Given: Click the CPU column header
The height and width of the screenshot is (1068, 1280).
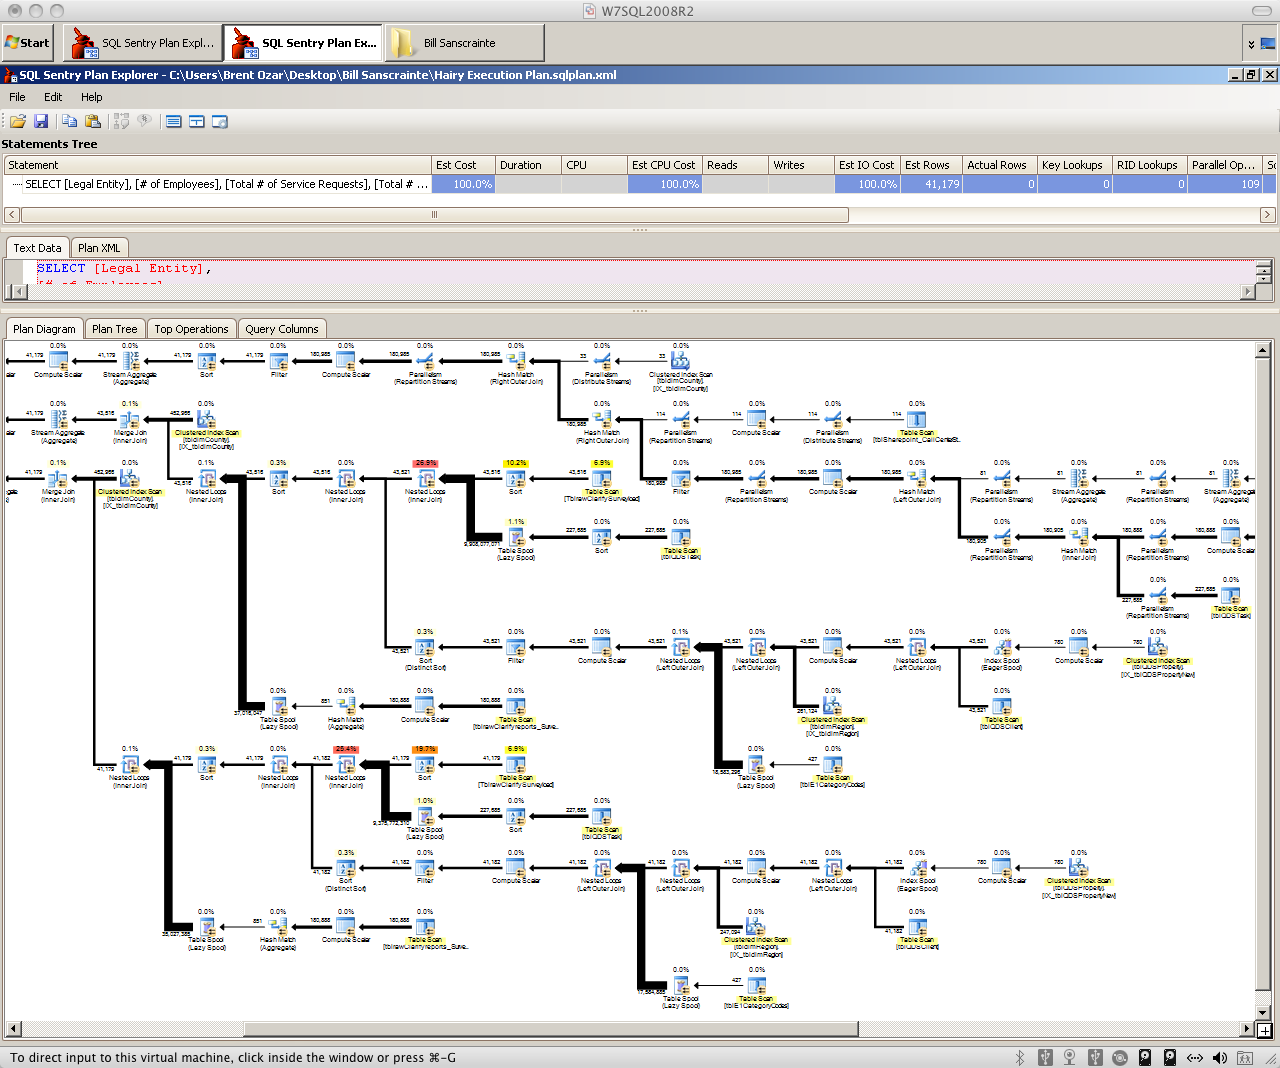Looking at the screenshot, I should pyautogui.click(x=594, y=165).
